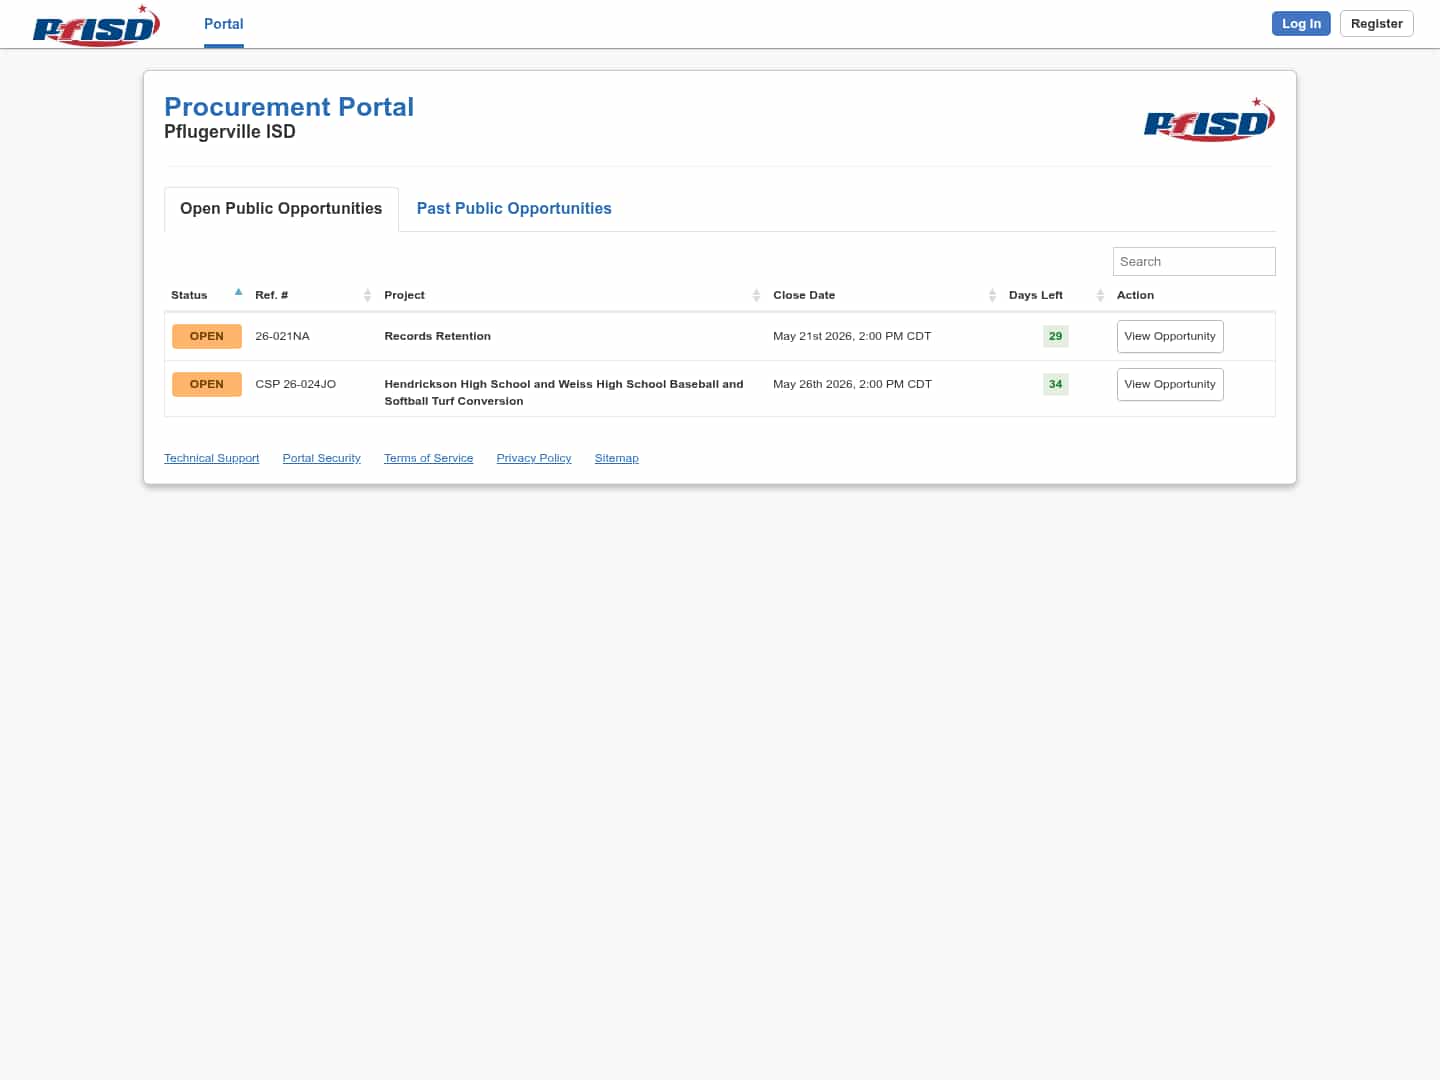Go to the Sitemap link
The image size is (1440, 1080).
point(616,458)
